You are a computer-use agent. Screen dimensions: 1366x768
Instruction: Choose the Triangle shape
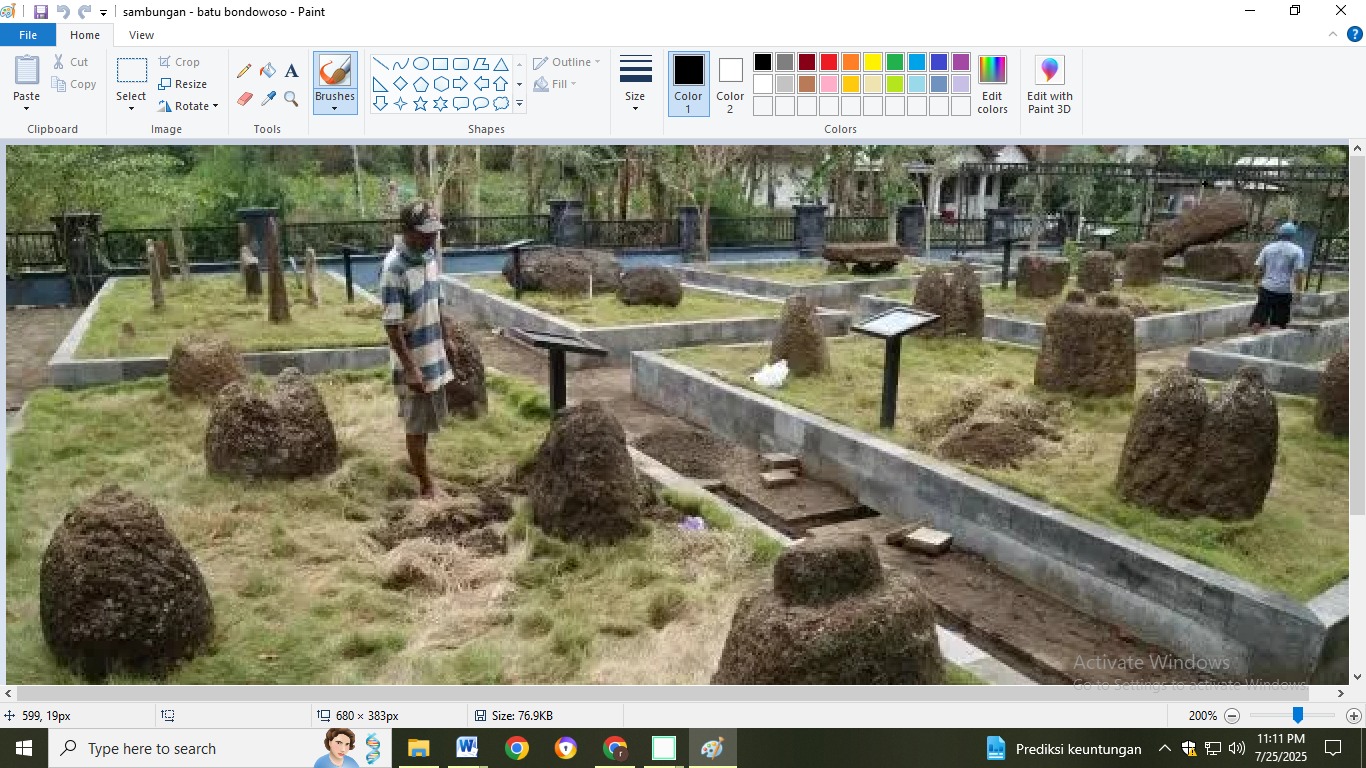(x=501, y=64)
